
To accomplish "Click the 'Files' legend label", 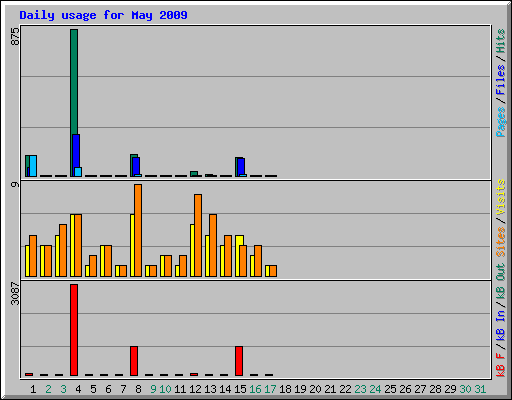I will (x=500, y=80).
